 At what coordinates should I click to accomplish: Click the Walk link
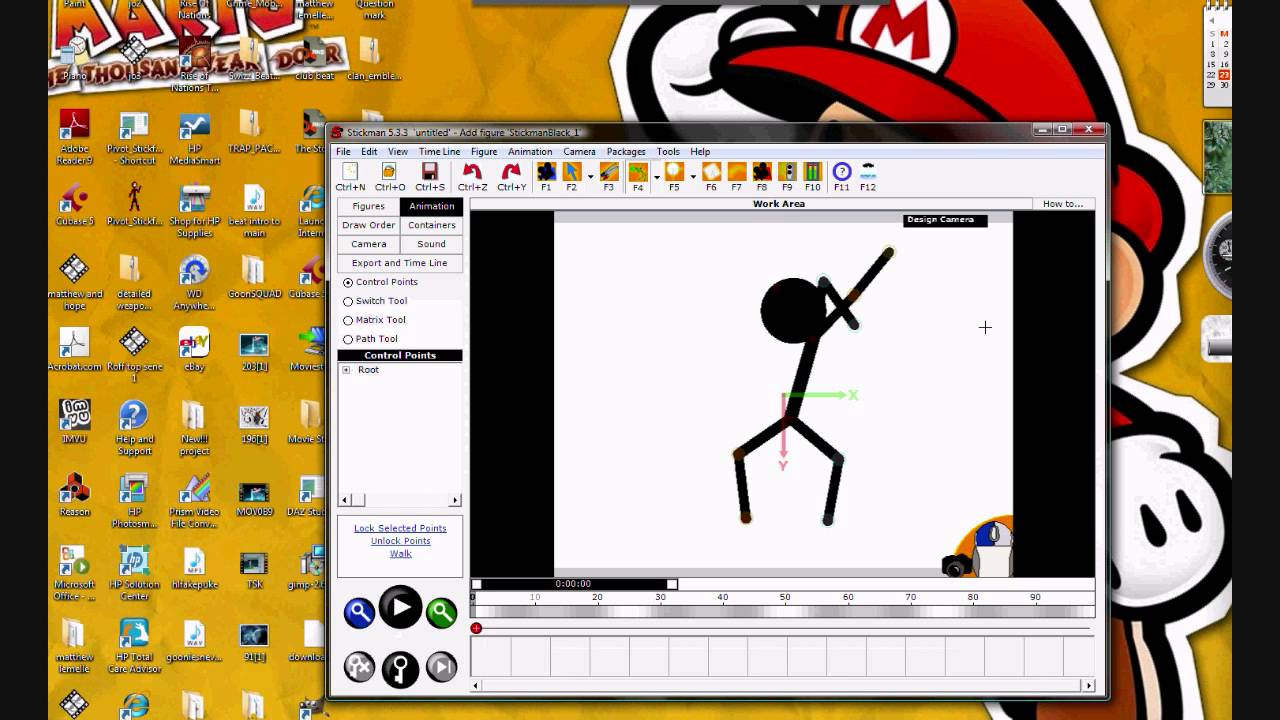[400, 554]
